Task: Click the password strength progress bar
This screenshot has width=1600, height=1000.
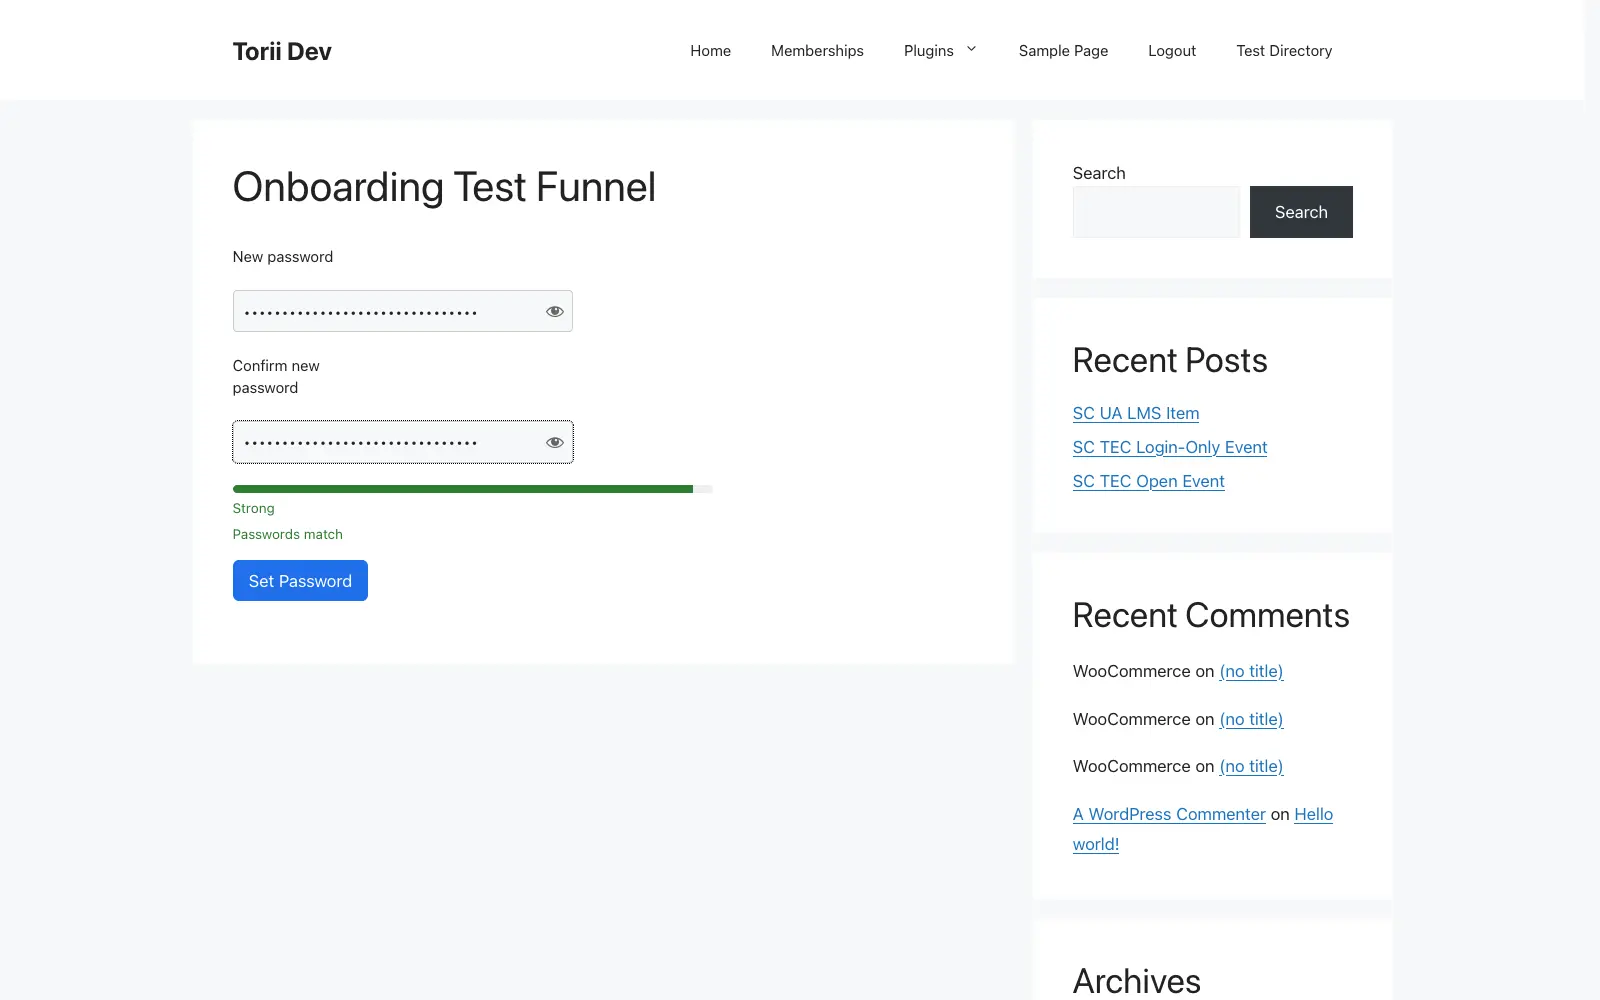Action: pos(473,489)
